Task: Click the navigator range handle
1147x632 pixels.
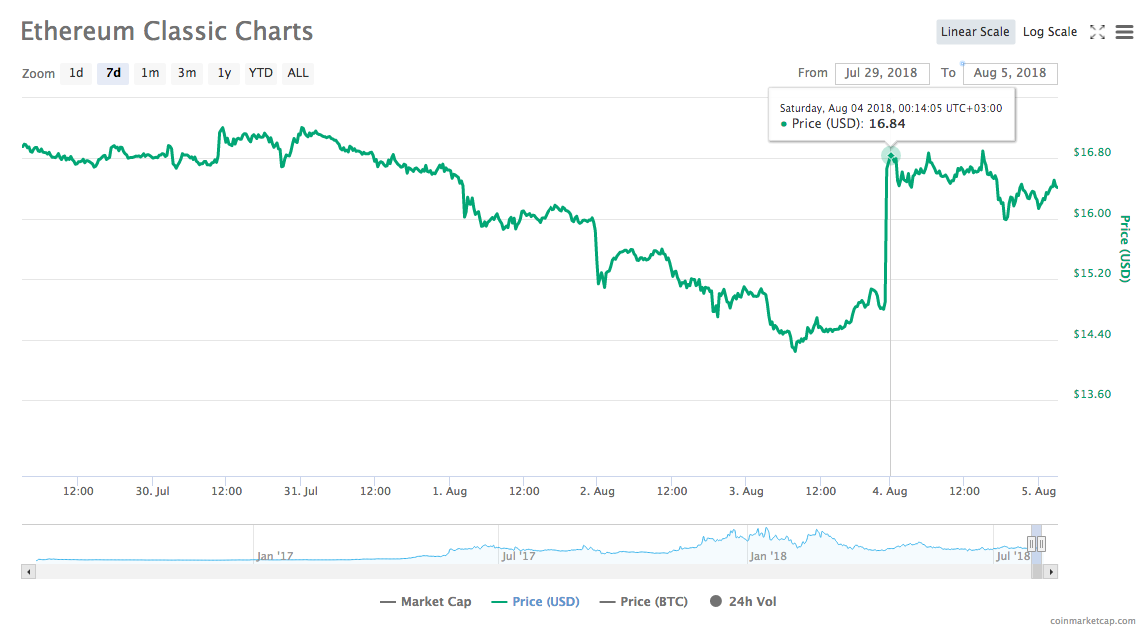Action: [x=1036, y=544]
